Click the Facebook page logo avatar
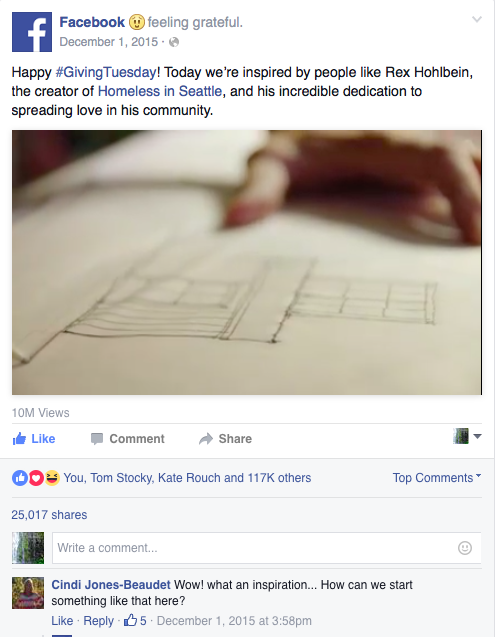Image resolution: width=495 pixels, height=637 pixels. (x=32, y=32)
